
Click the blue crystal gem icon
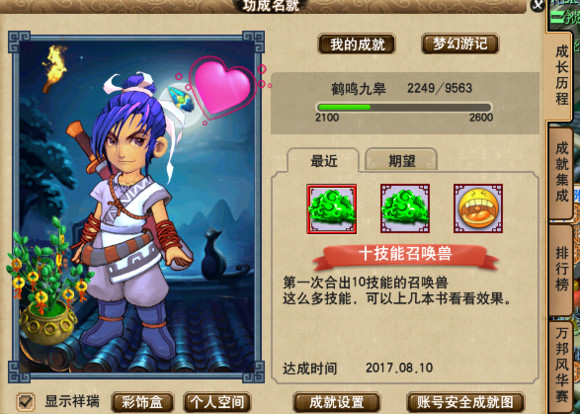point(181,99)
